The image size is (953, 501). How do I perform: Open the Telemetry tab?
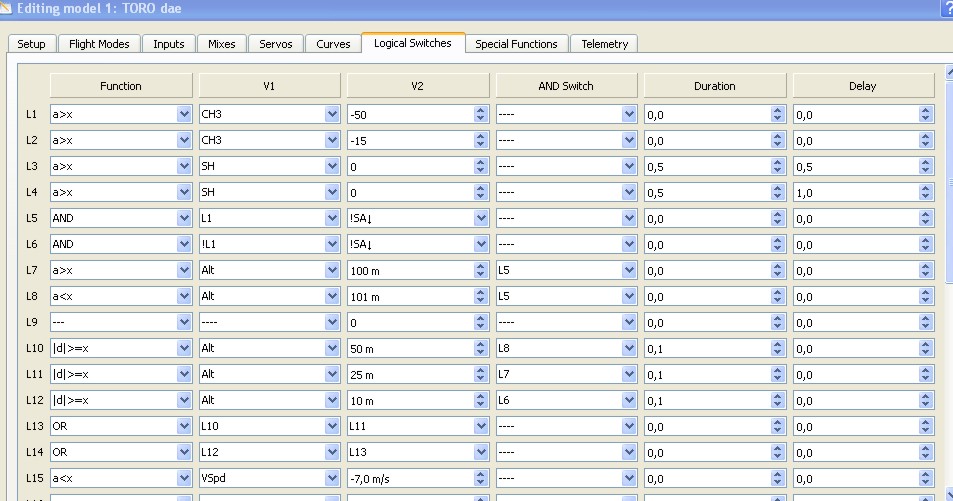pyautogui.click(x=604, y=44)
